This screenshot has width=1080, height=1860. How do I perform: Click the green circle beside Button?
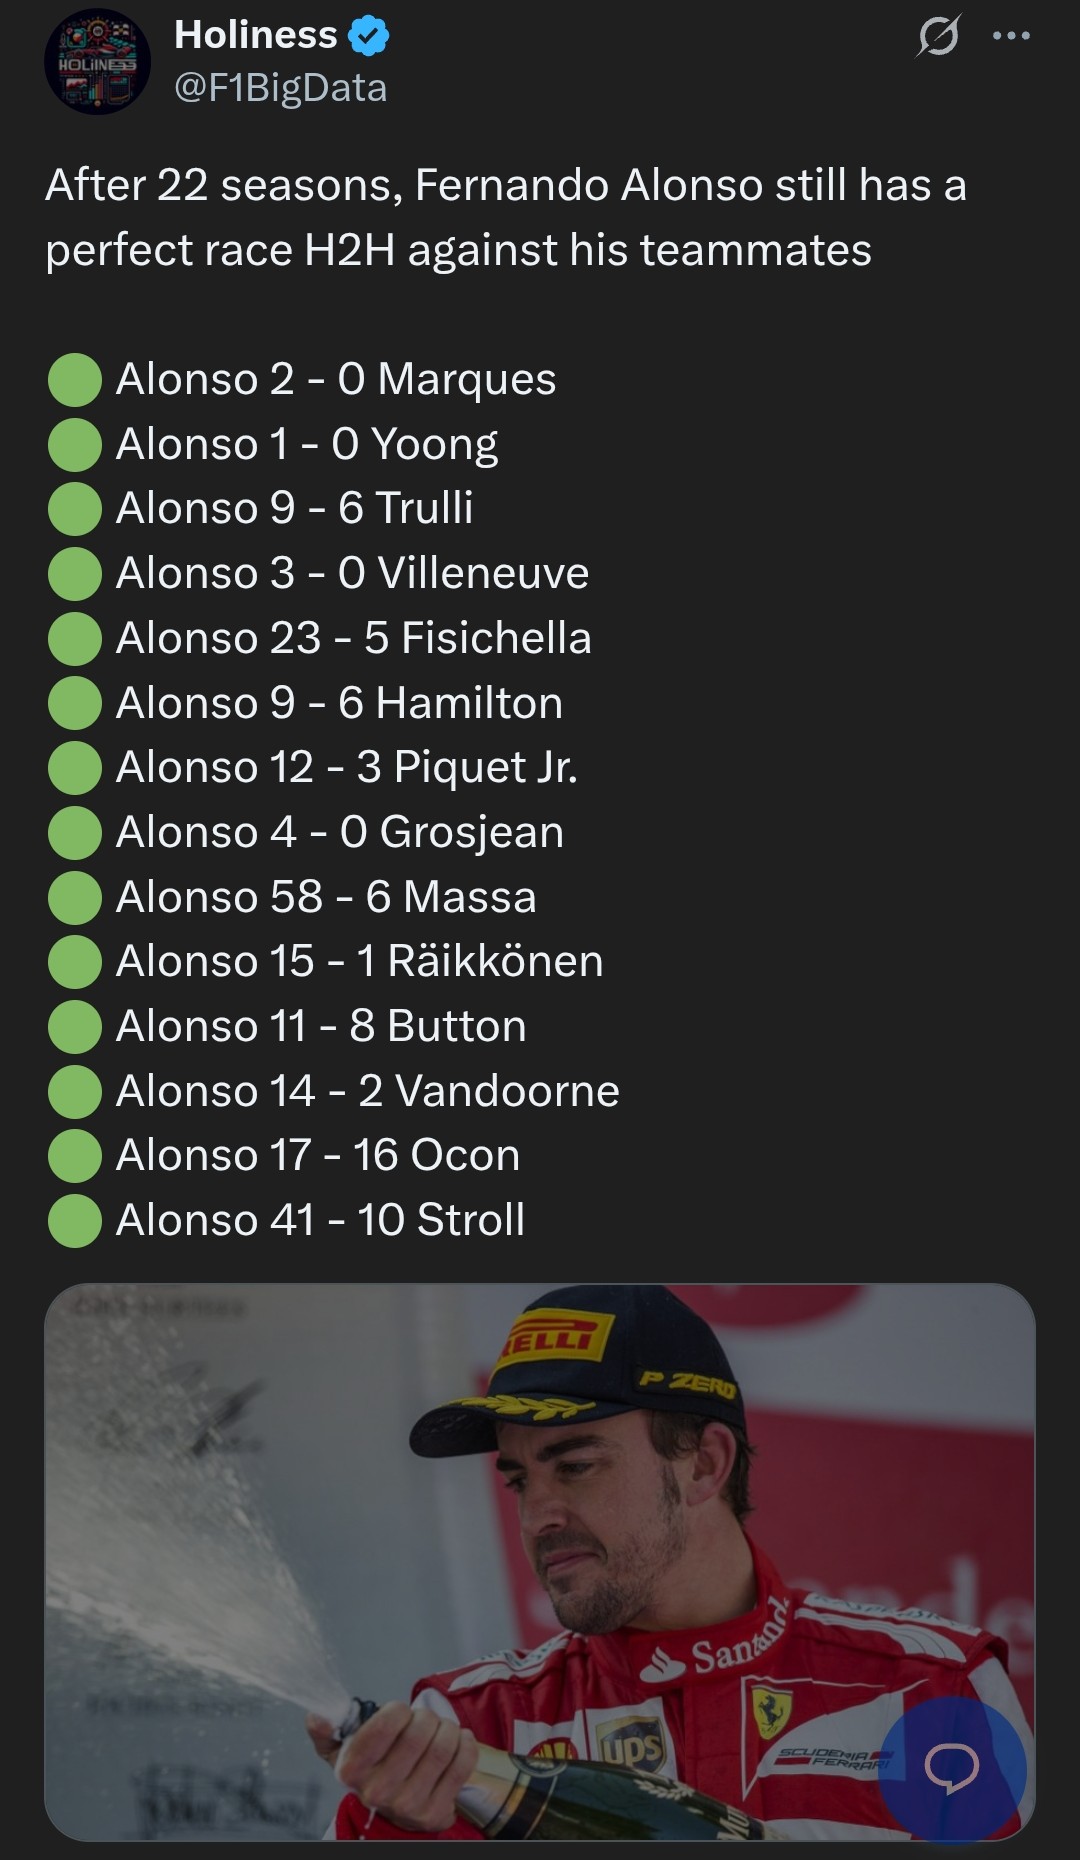[75, 1027]
